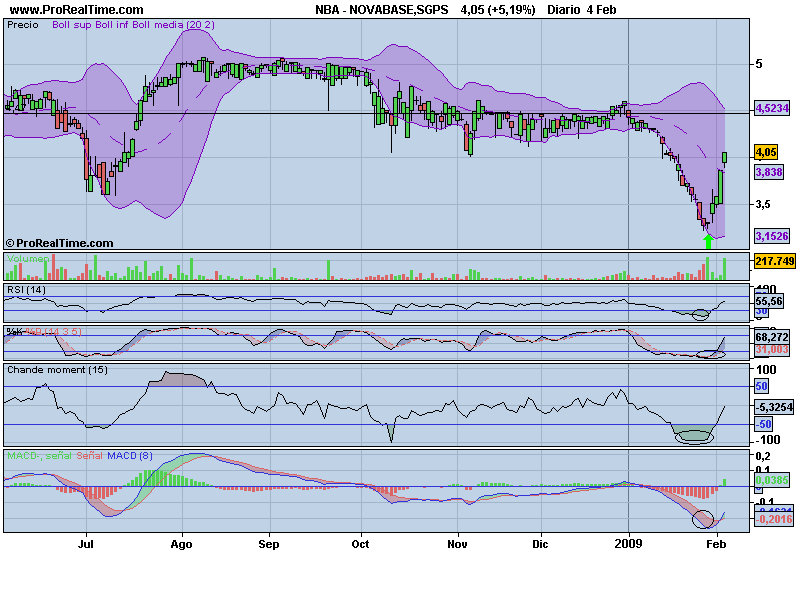
Task: Click the Sep label on time axis
Action: pos(269,544)
